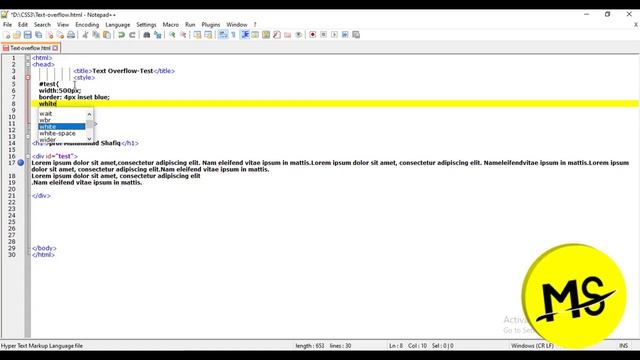Click the Redo toolbar icon
The width and height of the screenshot is (640, 360).
point(132,35)
